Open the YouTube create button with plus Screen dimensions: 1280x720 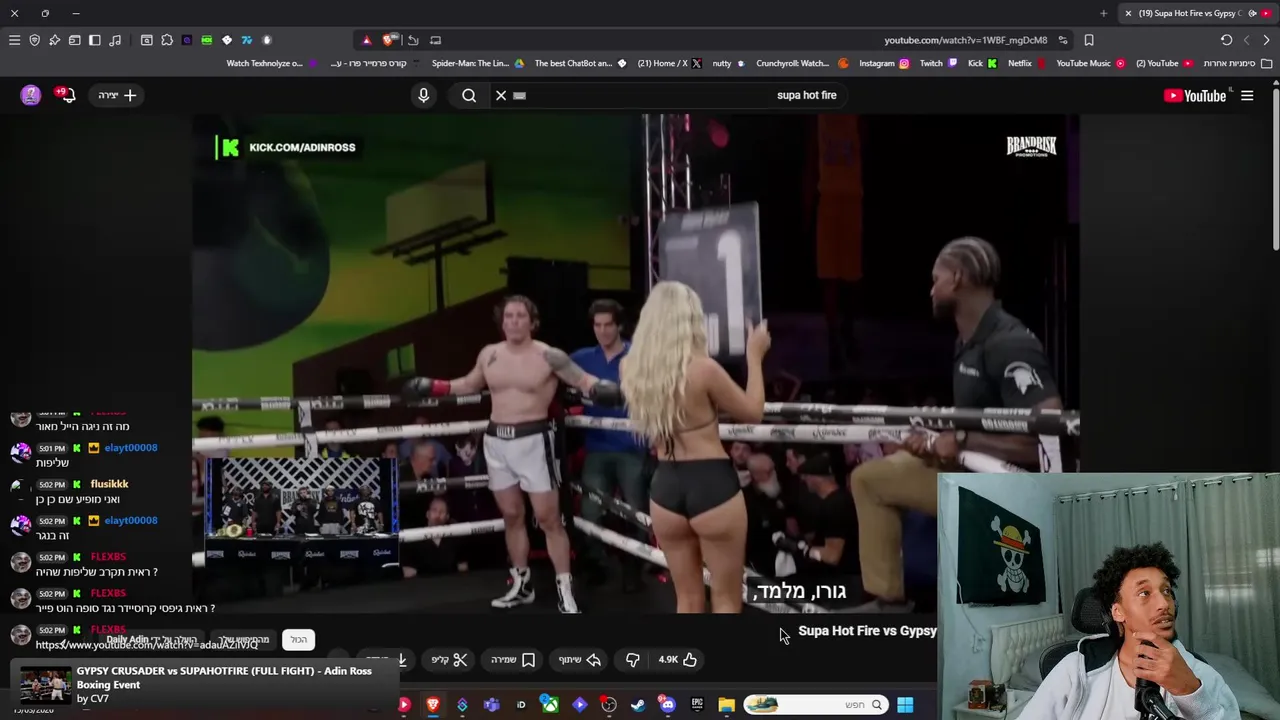pyautogui.click(x=117, y=95)
